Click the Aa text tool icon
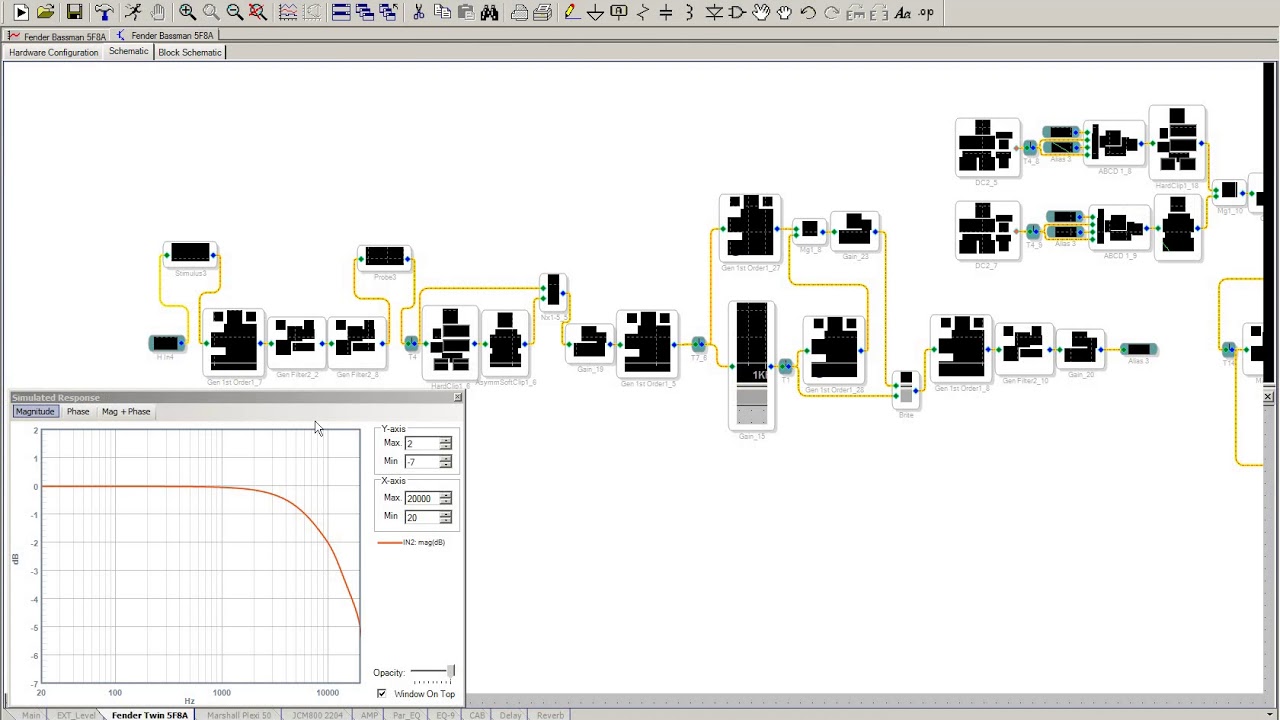 coord(903,12)
